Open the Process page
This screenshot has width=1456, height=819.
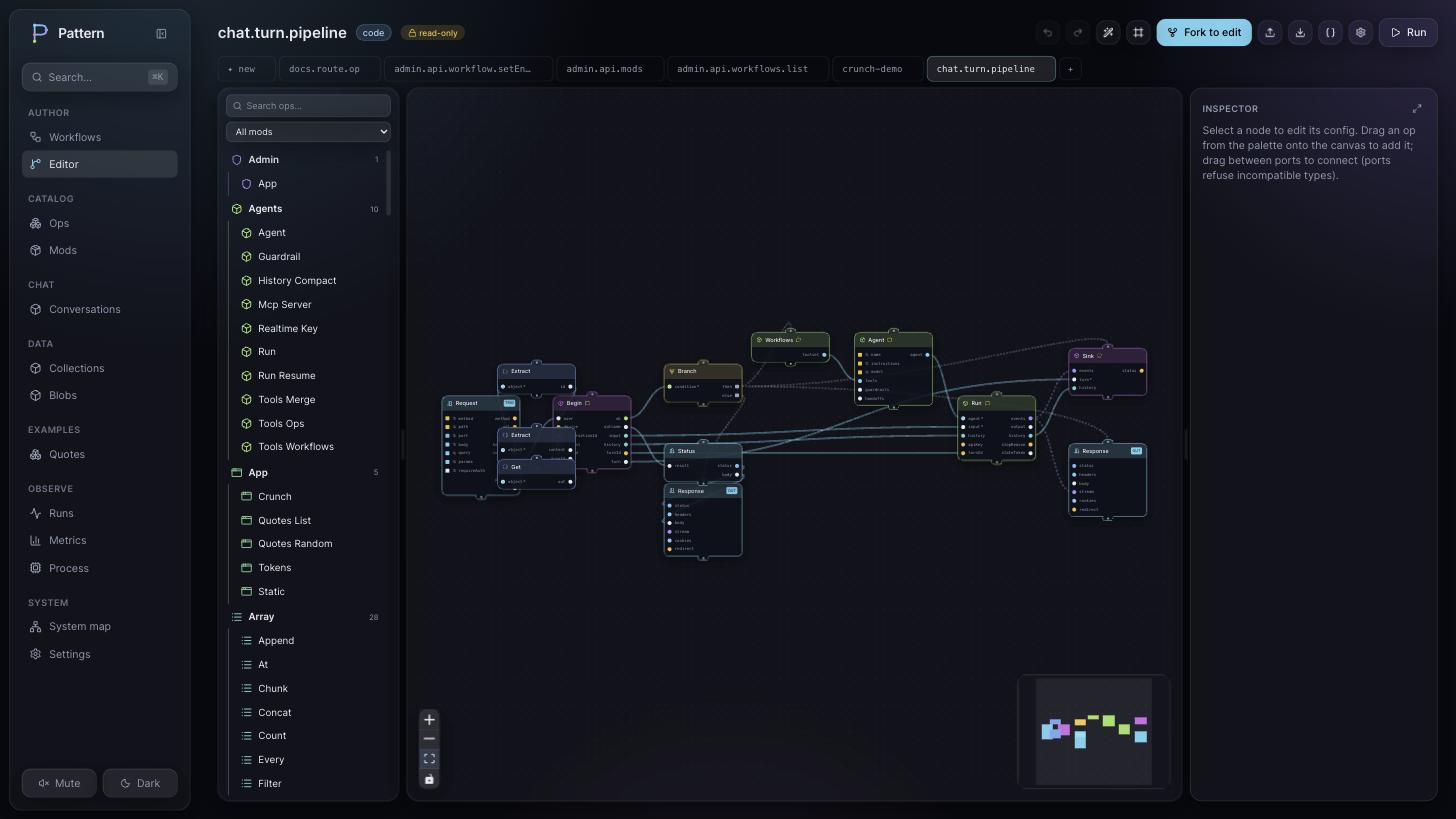pos(100,568)
